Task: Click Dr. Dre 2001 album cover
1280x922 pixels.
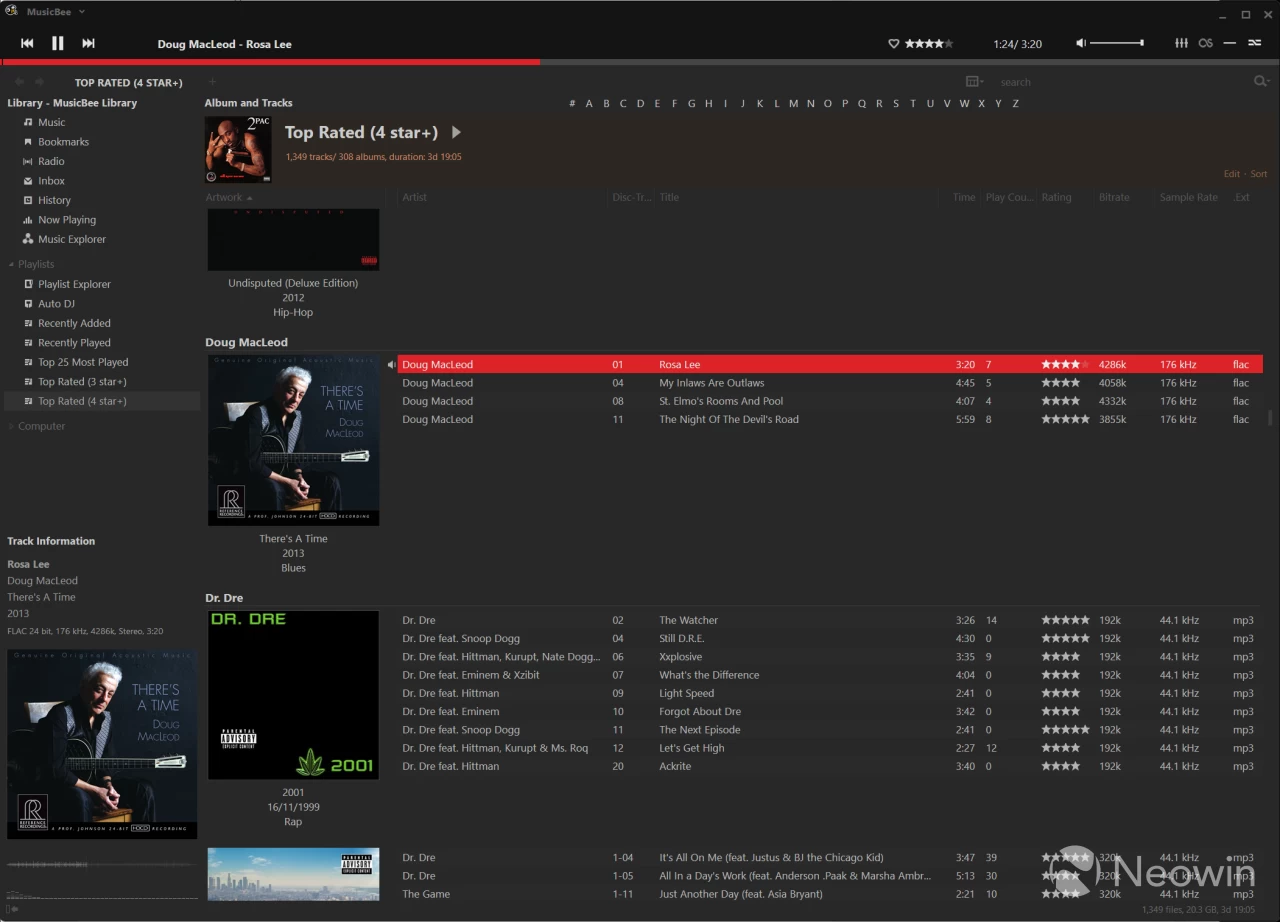Action: (x=293, y=695)
